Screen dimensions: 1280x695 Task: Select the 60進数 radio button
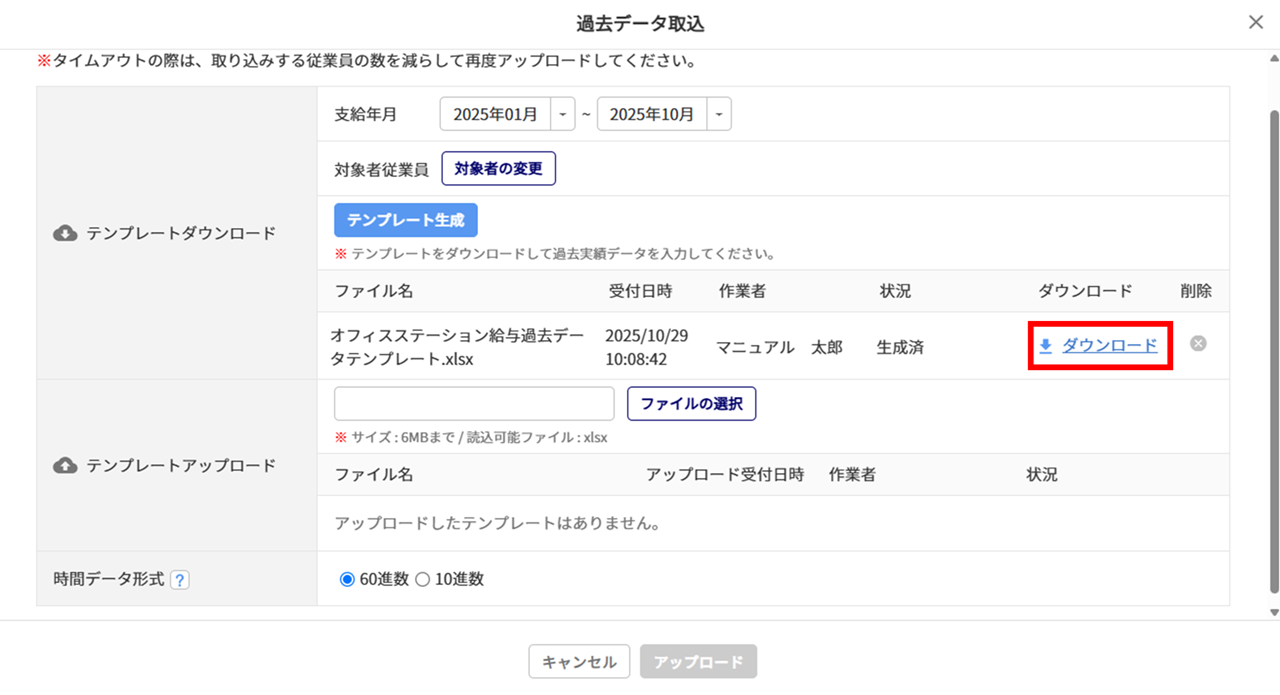(347, 579)
